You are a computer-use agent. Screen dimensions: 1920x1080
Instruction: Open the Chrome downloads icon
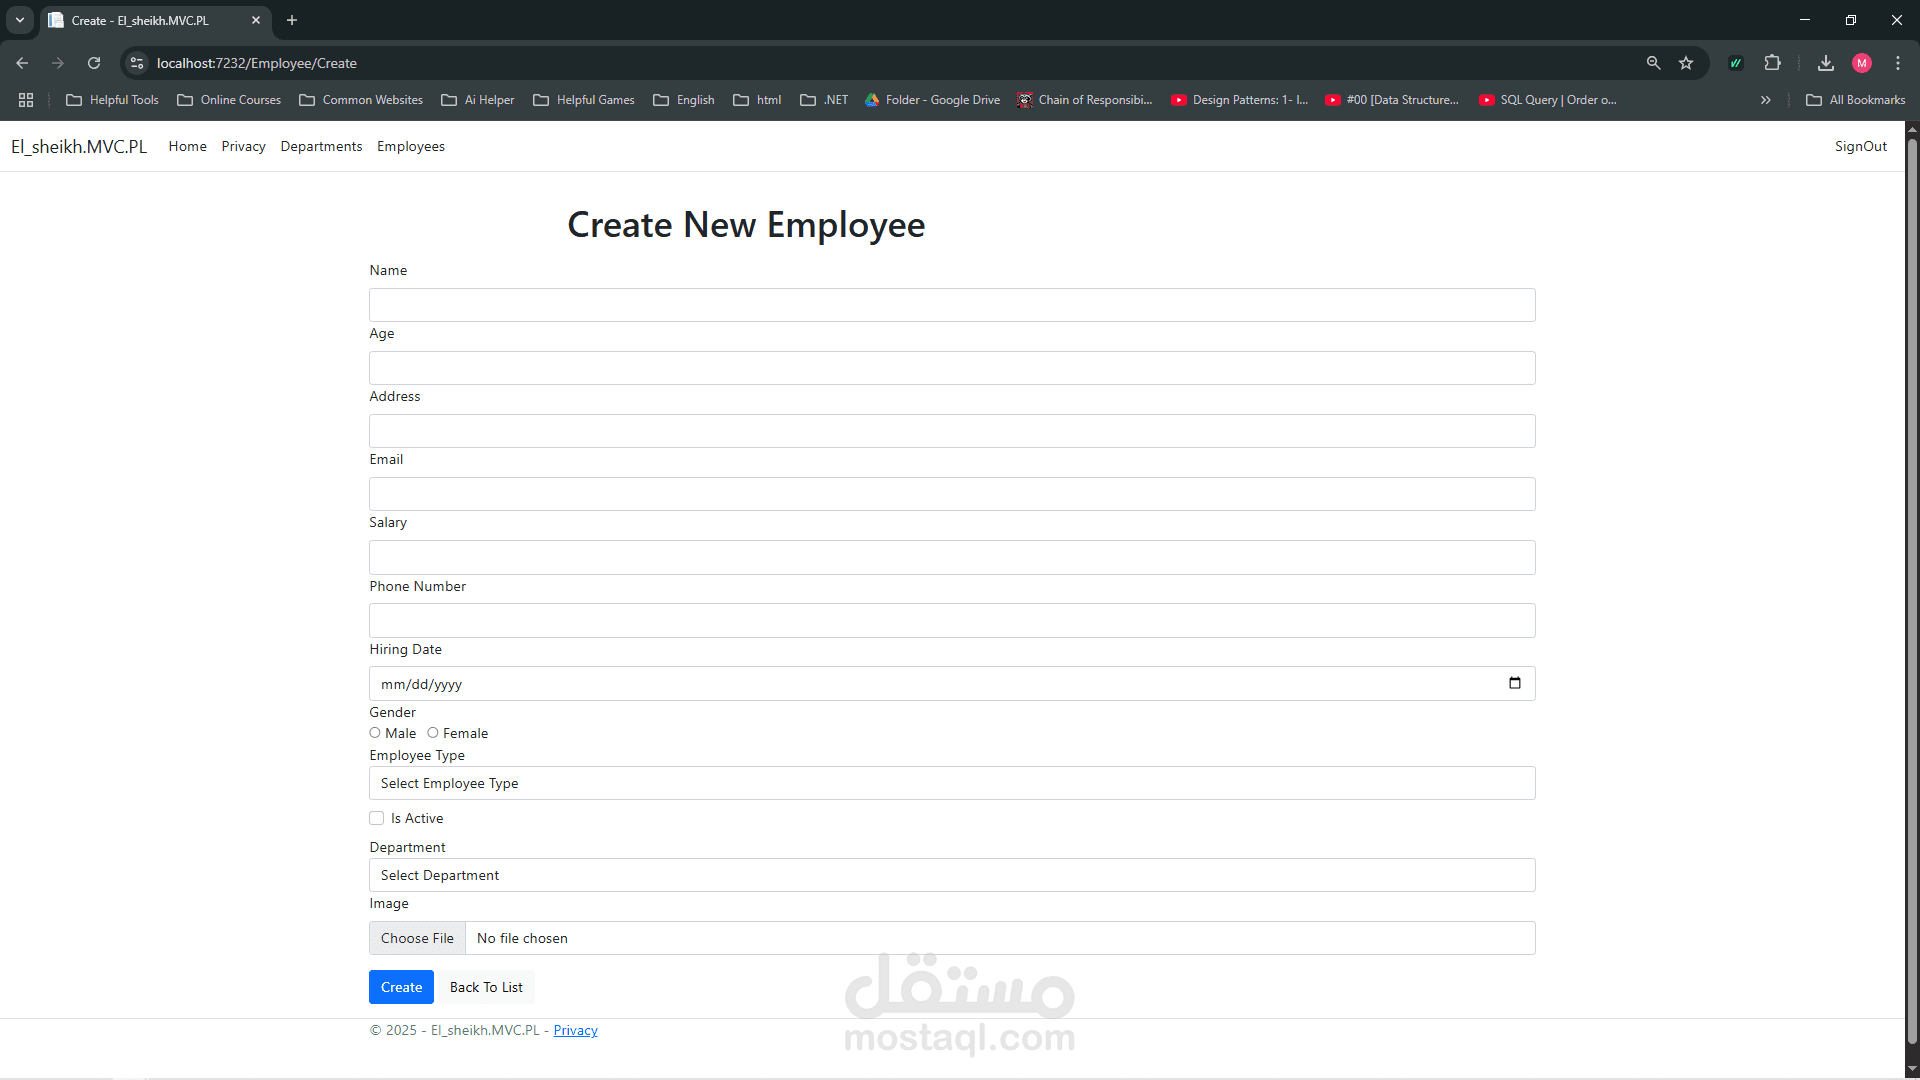pos(1826,63)
